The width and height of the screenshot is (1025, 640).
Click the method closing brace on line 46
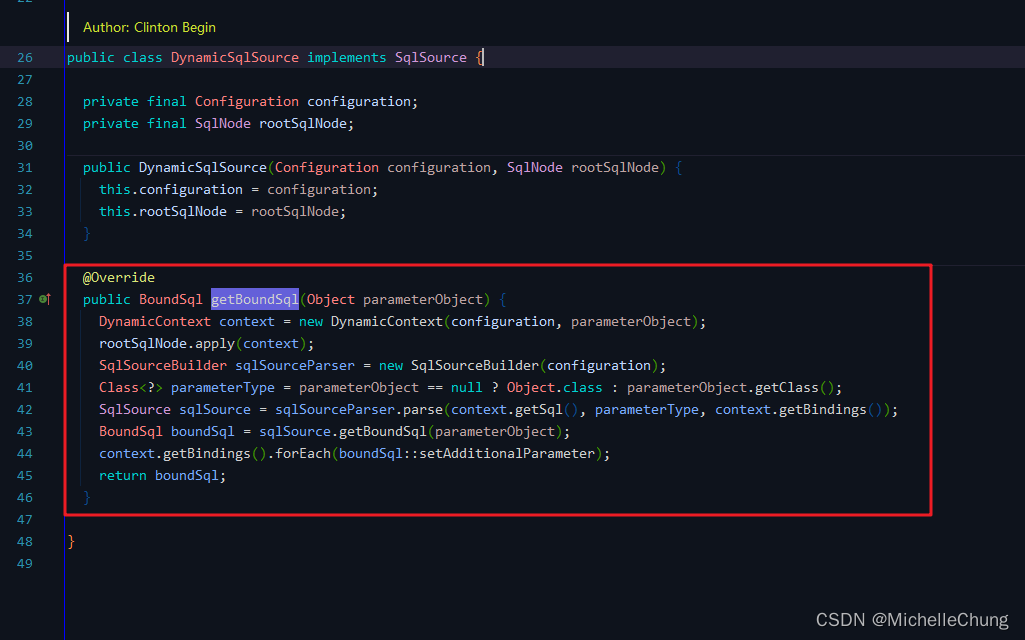87,497
